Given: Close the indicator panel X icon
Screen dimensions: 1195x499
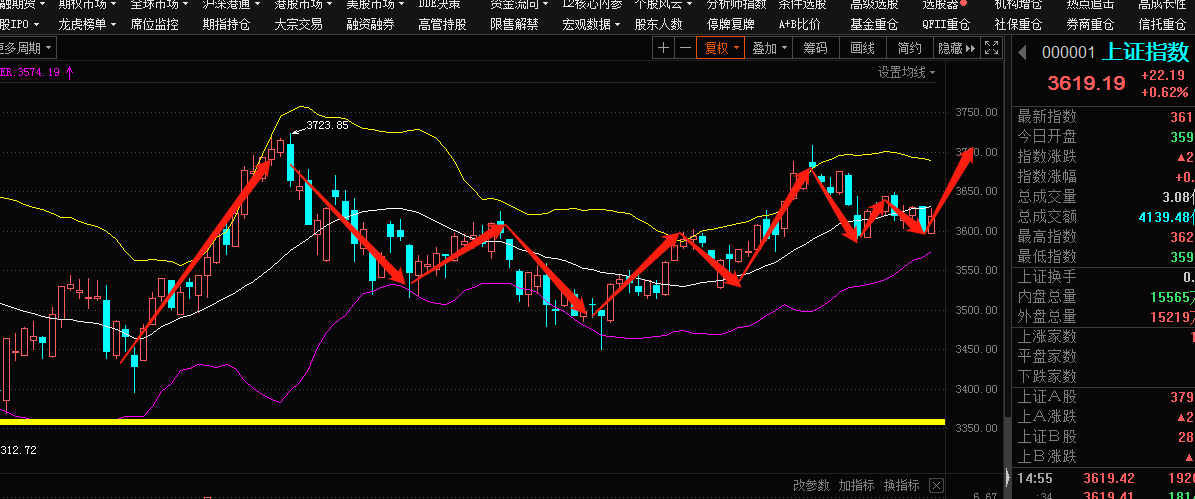Looking at the screenshot, I should tap(936, 485).
